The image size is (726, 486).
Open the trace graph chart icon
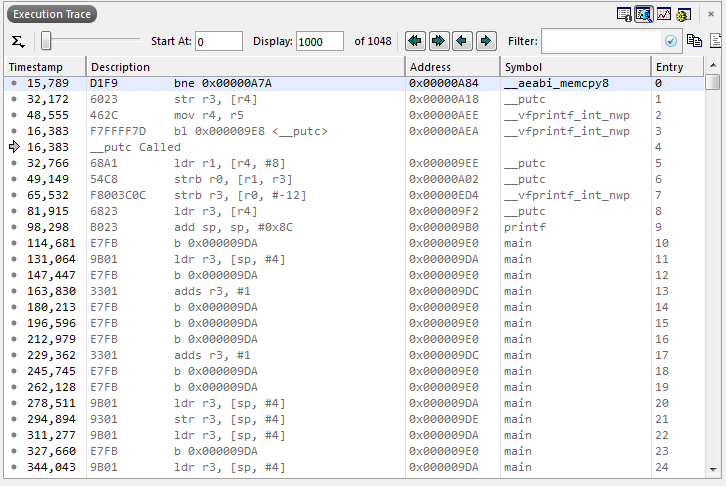coord(664,14)
